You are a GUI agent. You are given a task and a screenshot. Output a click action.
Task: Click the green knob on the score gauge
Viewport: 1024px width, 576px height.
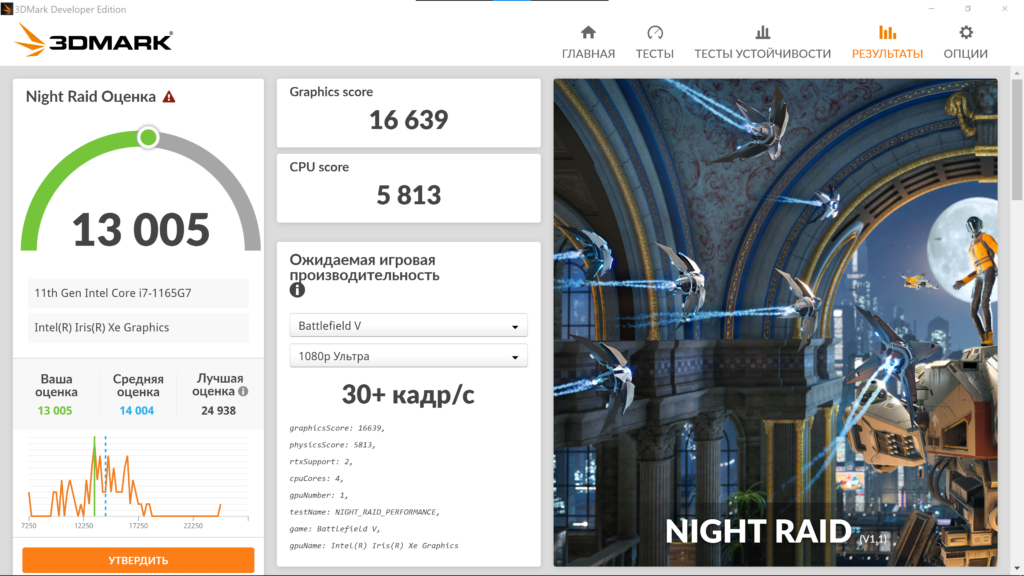click(148, 137)
